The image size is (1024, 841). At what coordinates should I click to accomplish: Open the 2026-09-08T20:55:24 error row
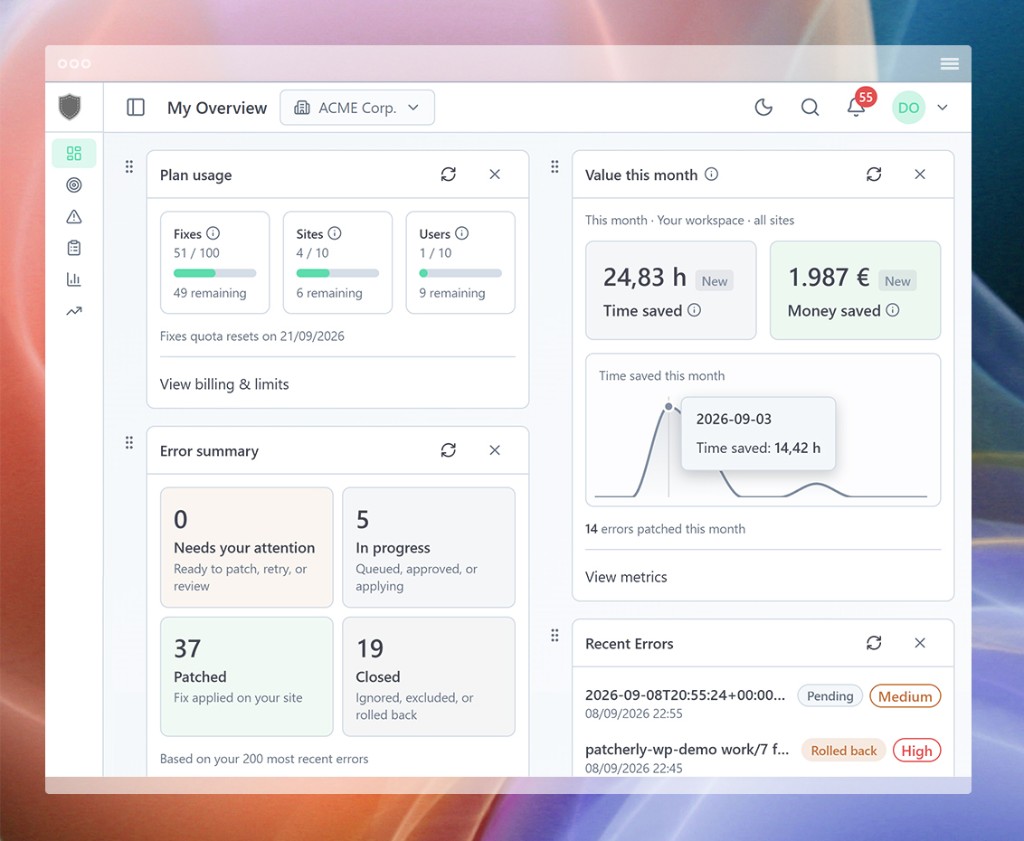tap(763, 703)
